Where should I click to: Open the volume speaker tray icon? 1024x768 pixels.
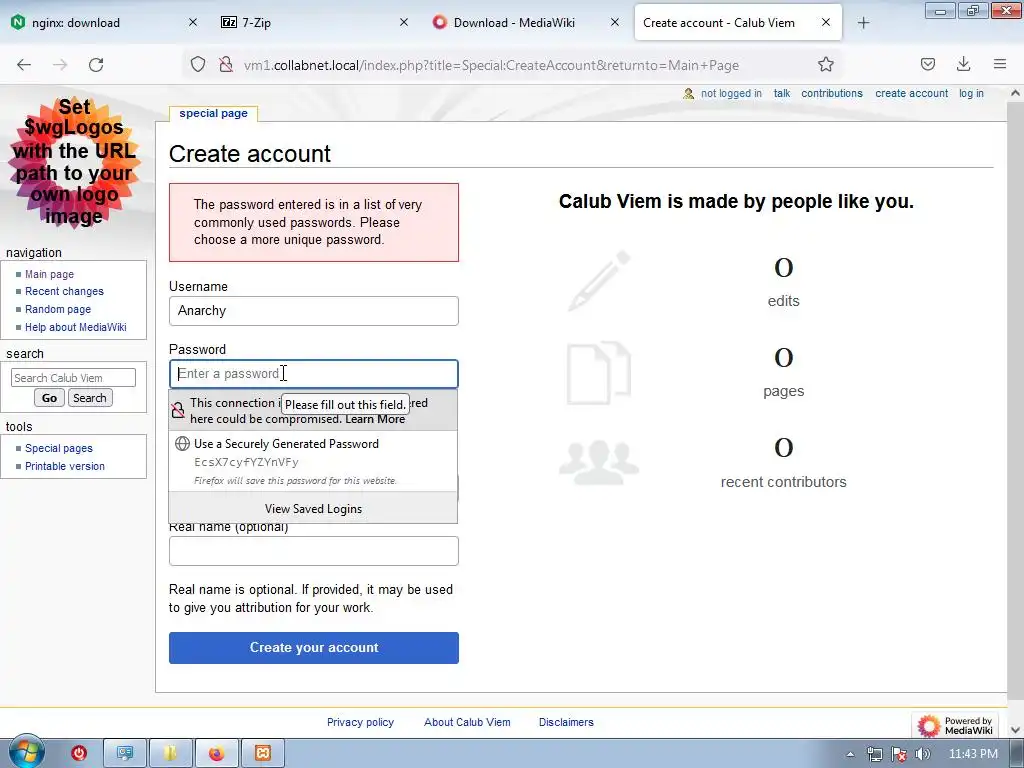coord(922,754)
